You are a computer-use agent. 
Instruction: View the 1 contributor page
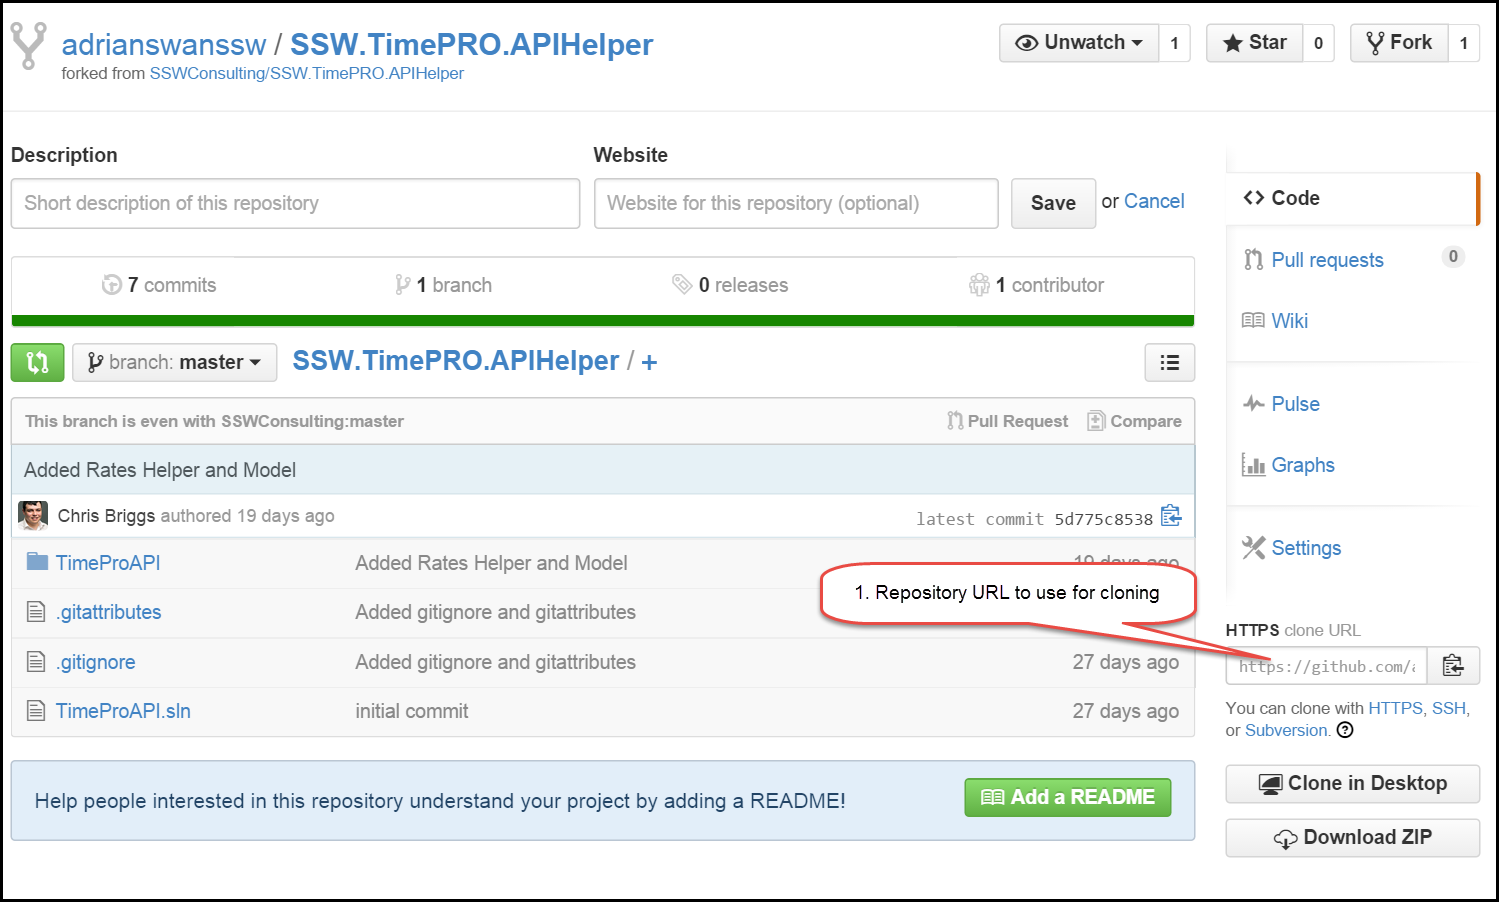1036,285
